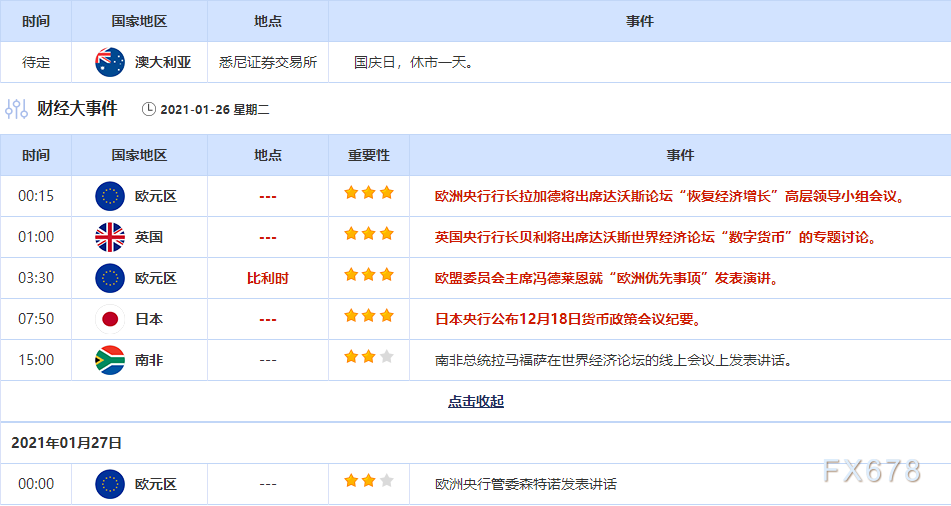
Task: Click the 重要性 column header
Action: pos(368,155)
